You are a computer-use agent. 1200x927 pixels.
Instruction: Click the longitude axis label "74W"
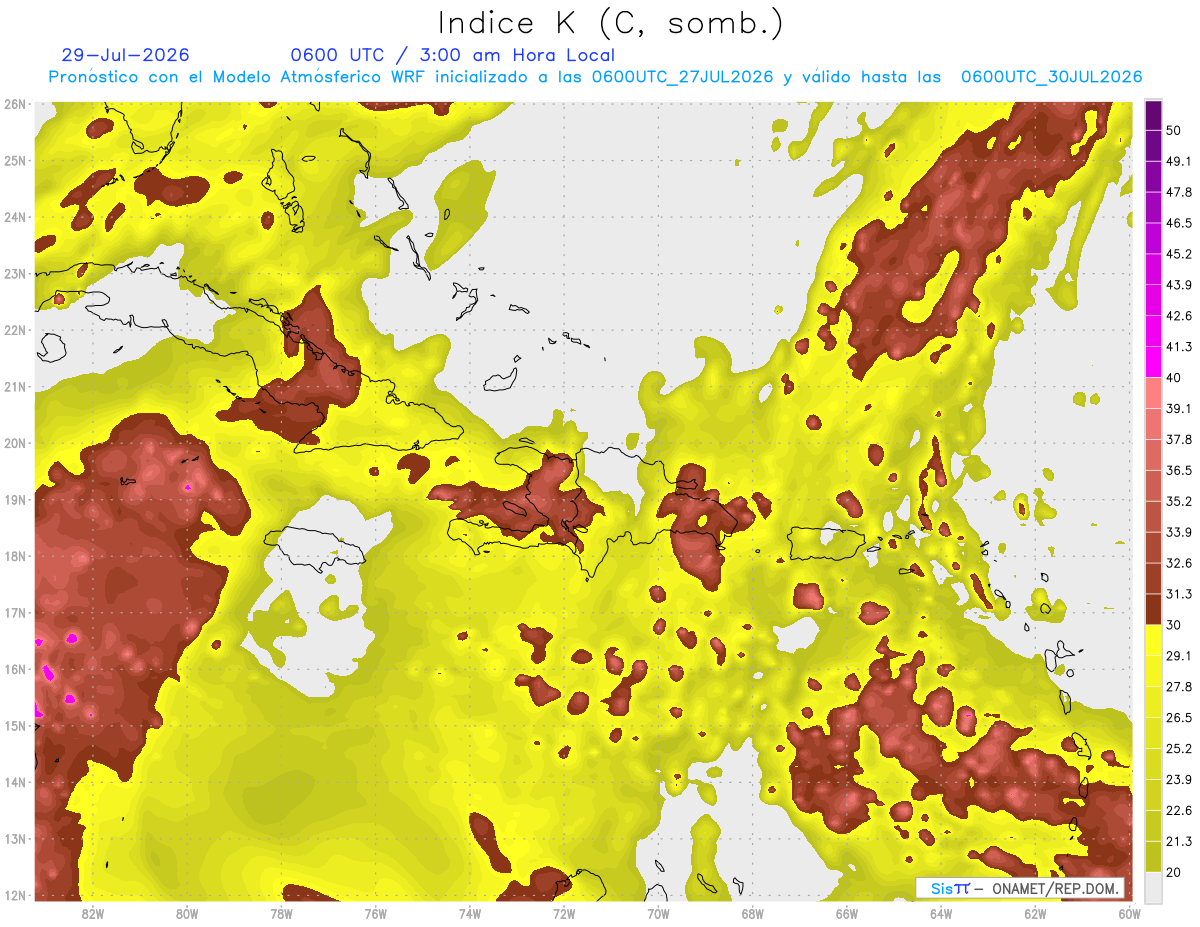(x=470, y=914)
